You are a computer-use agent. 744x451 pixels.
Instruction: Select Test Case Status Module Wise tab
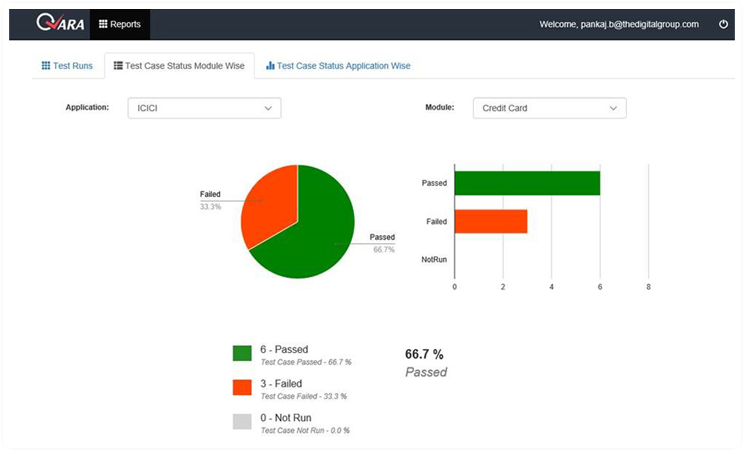tap(179, 66)
